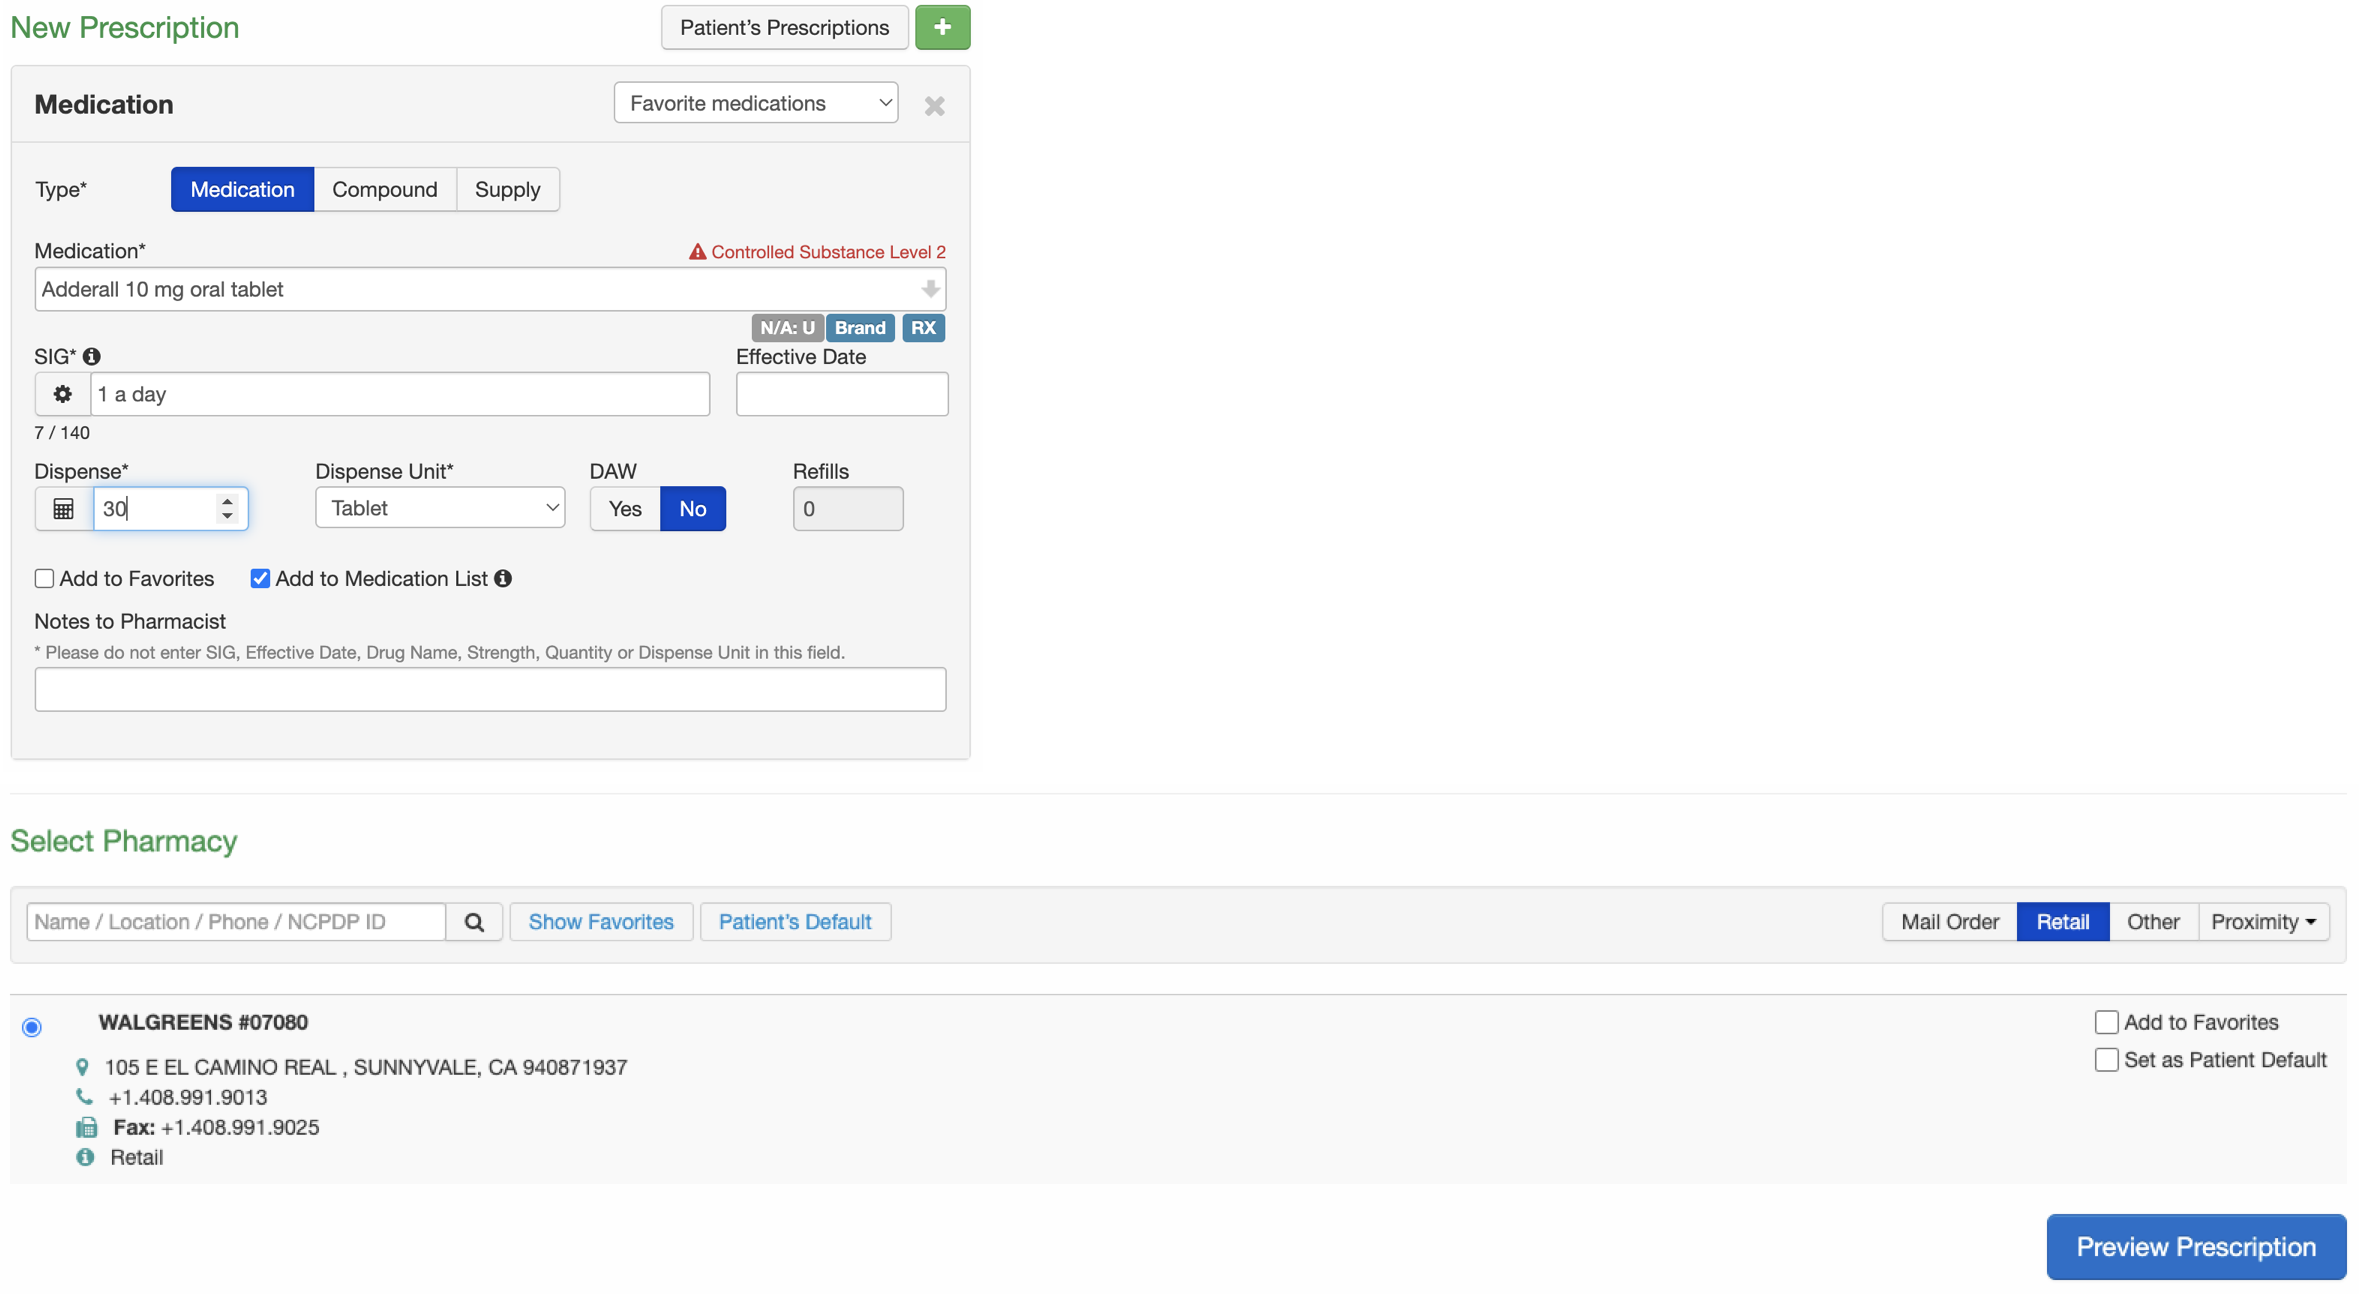
Task: Select the Compound type tab
Action: [x=385, y=189]
